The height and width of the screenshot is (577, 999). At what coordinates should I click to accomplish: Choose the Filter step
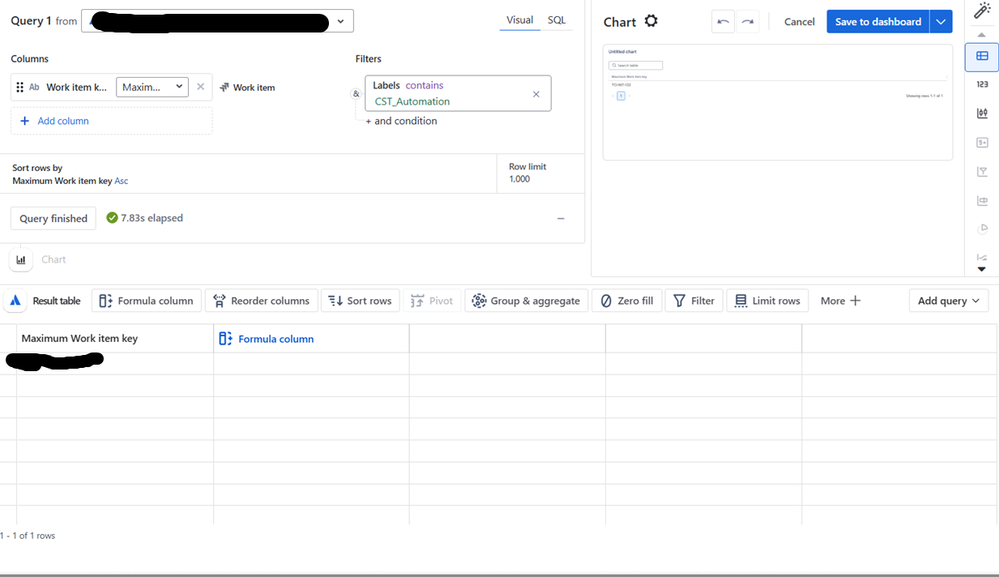pyautogui.click(x=694, y=301)
